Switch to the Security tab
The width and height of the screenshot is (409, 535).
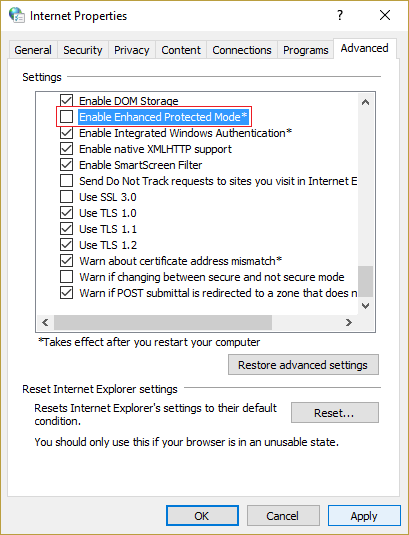[83, 50]
